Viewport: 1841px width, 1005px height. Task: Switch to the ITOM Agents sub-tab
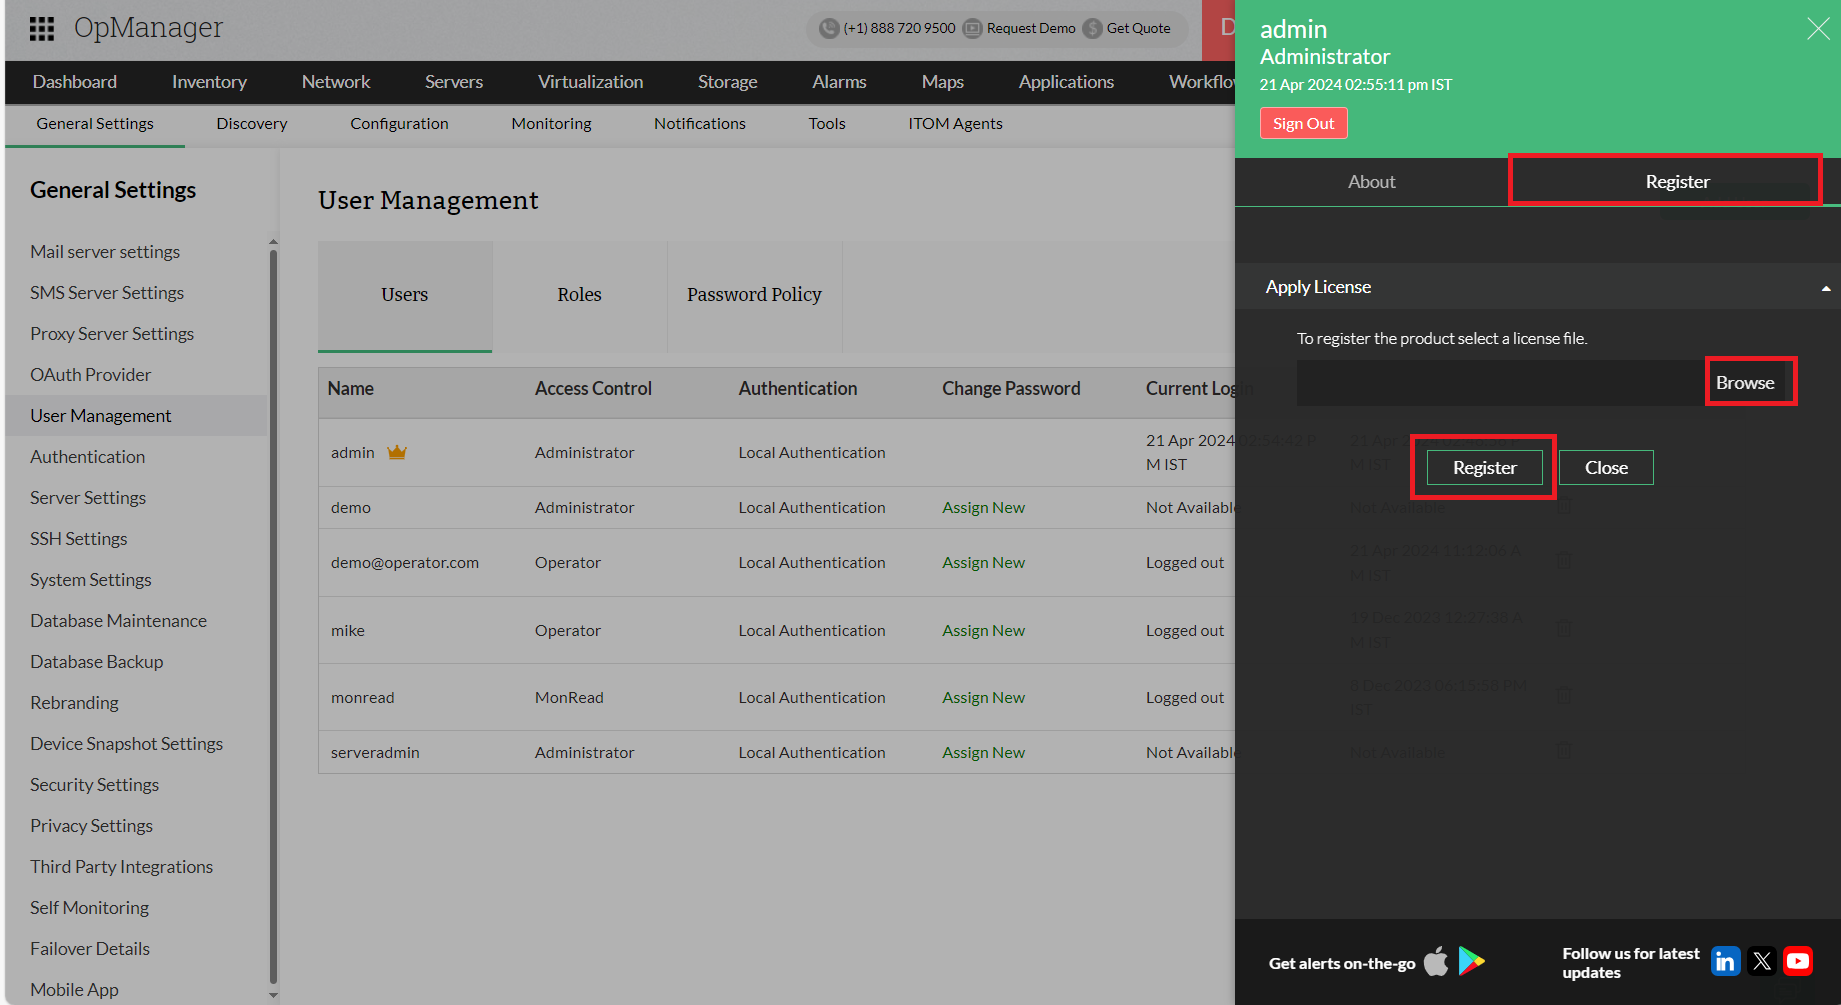click(x=955, y=124)
